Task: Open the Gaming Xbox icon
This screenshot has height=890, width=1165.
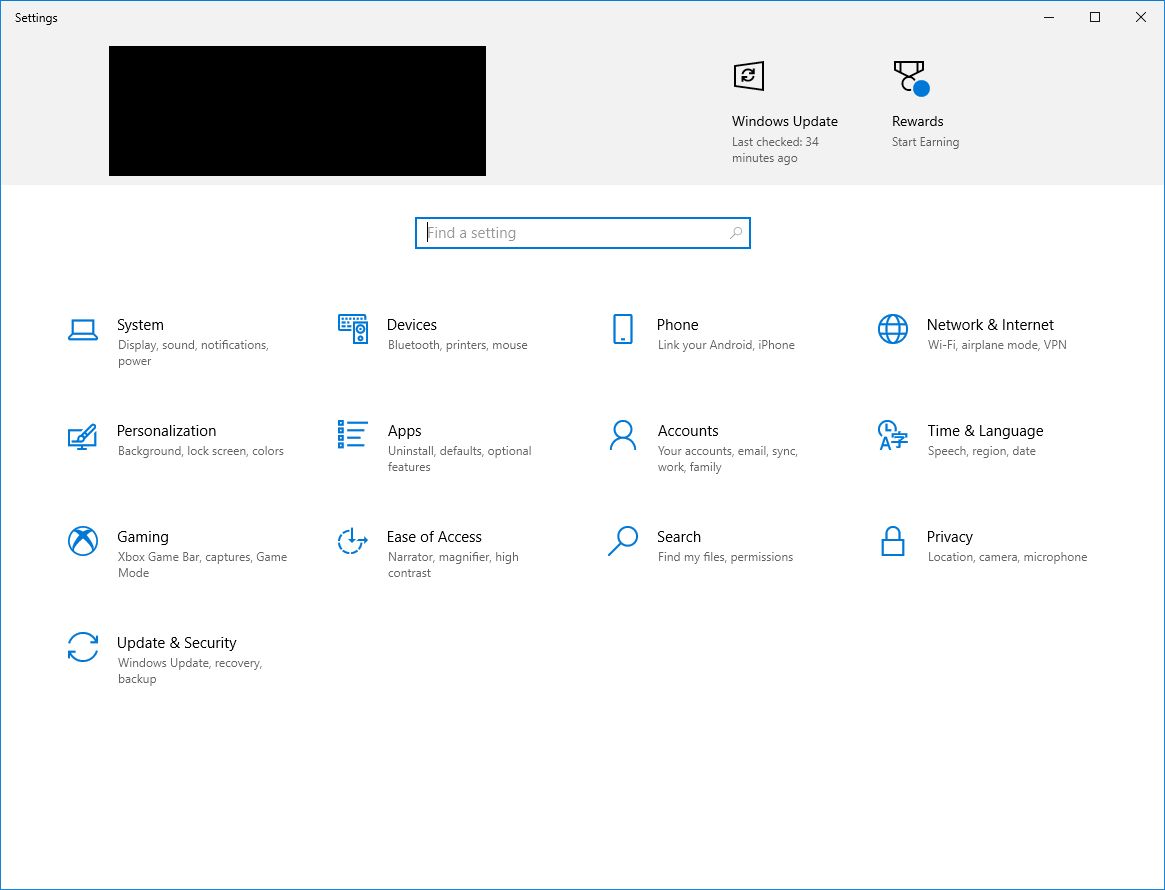Action: tap(82, 541)
